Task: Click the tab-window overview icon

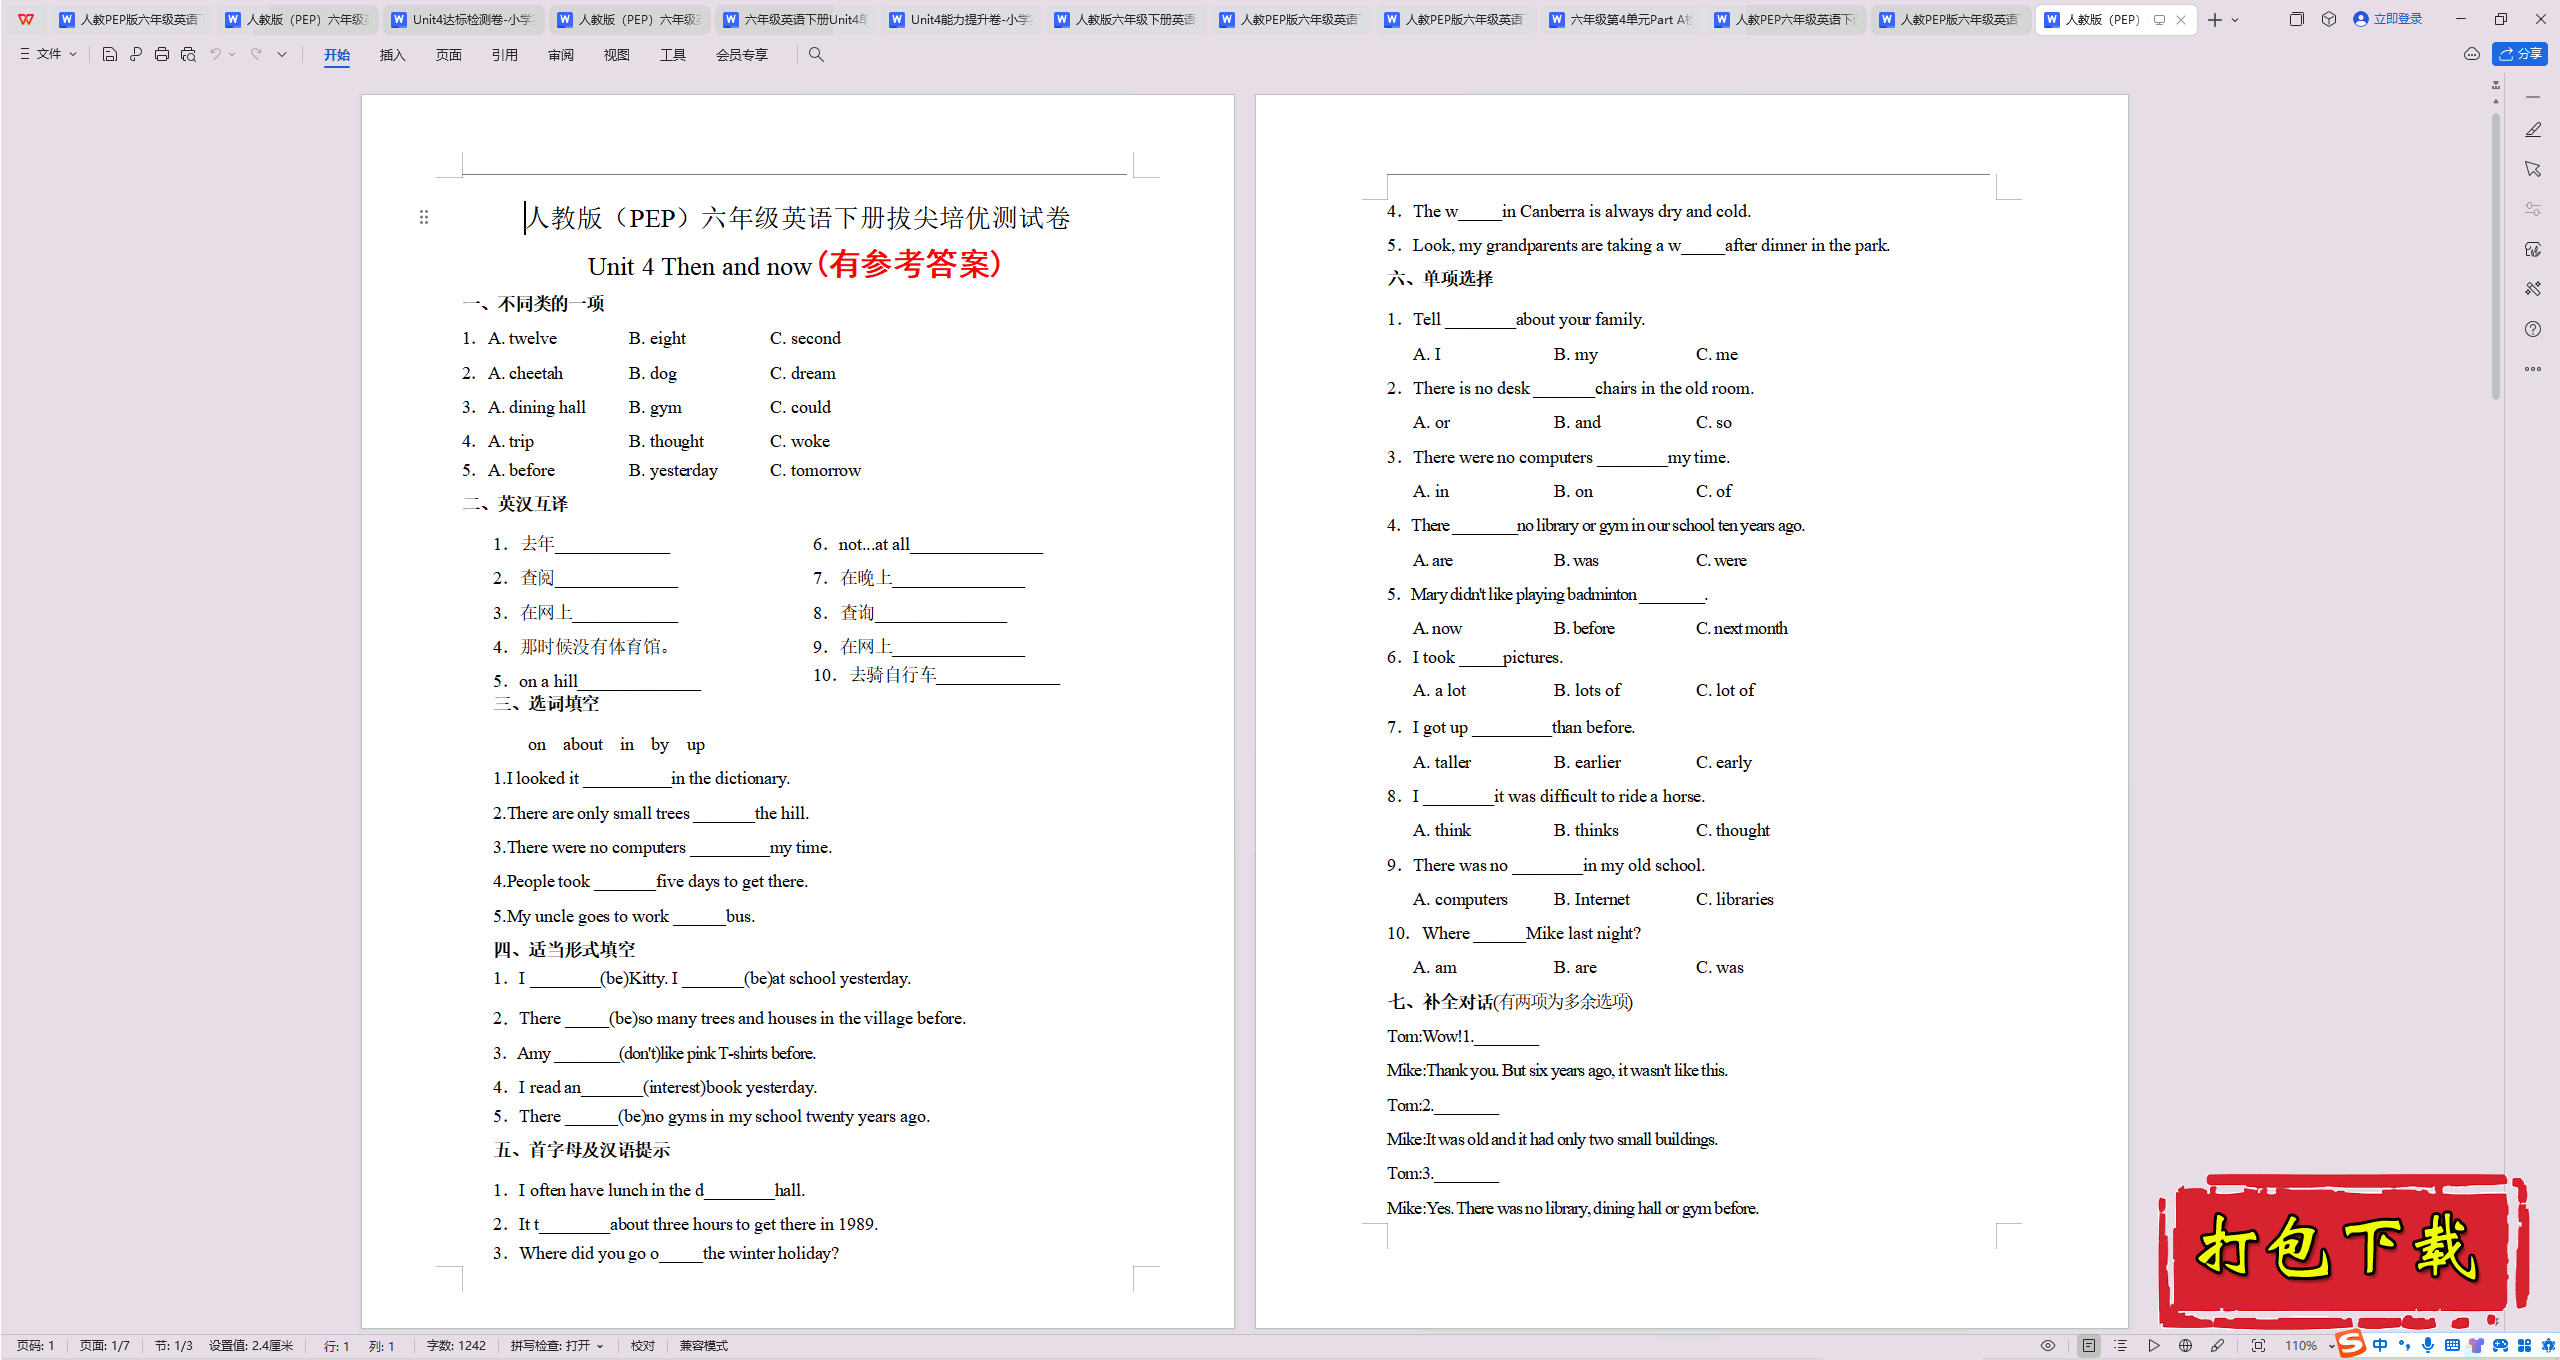Action: (x=2296, y=19)
